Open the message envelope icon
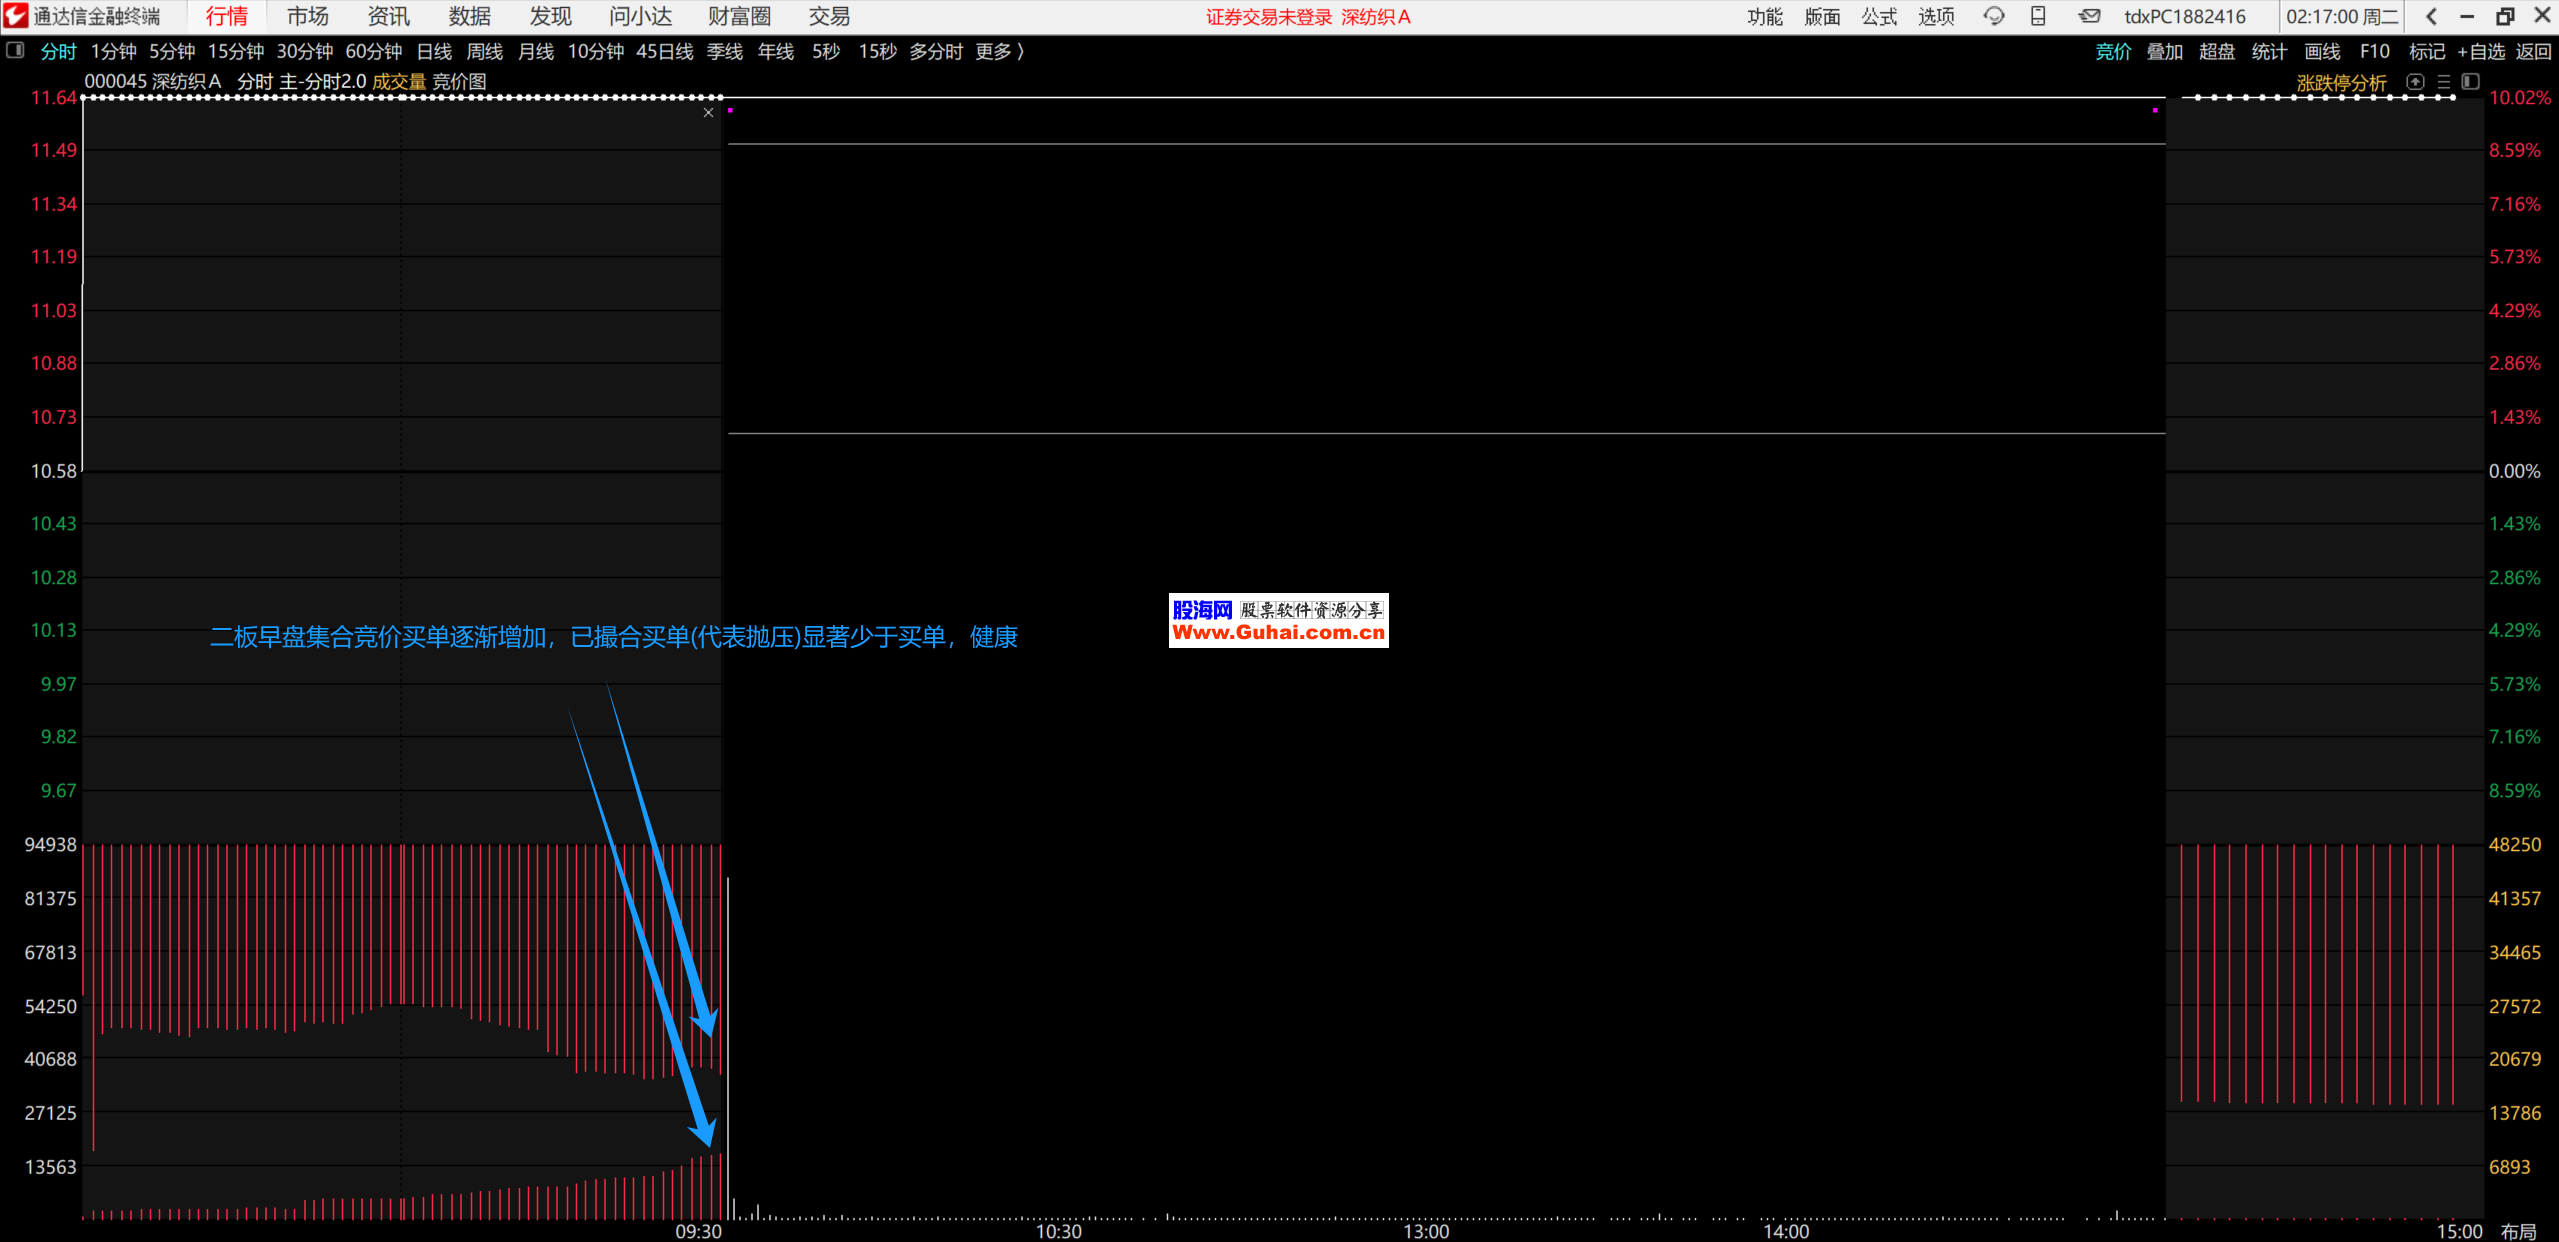 point(2089,16)
